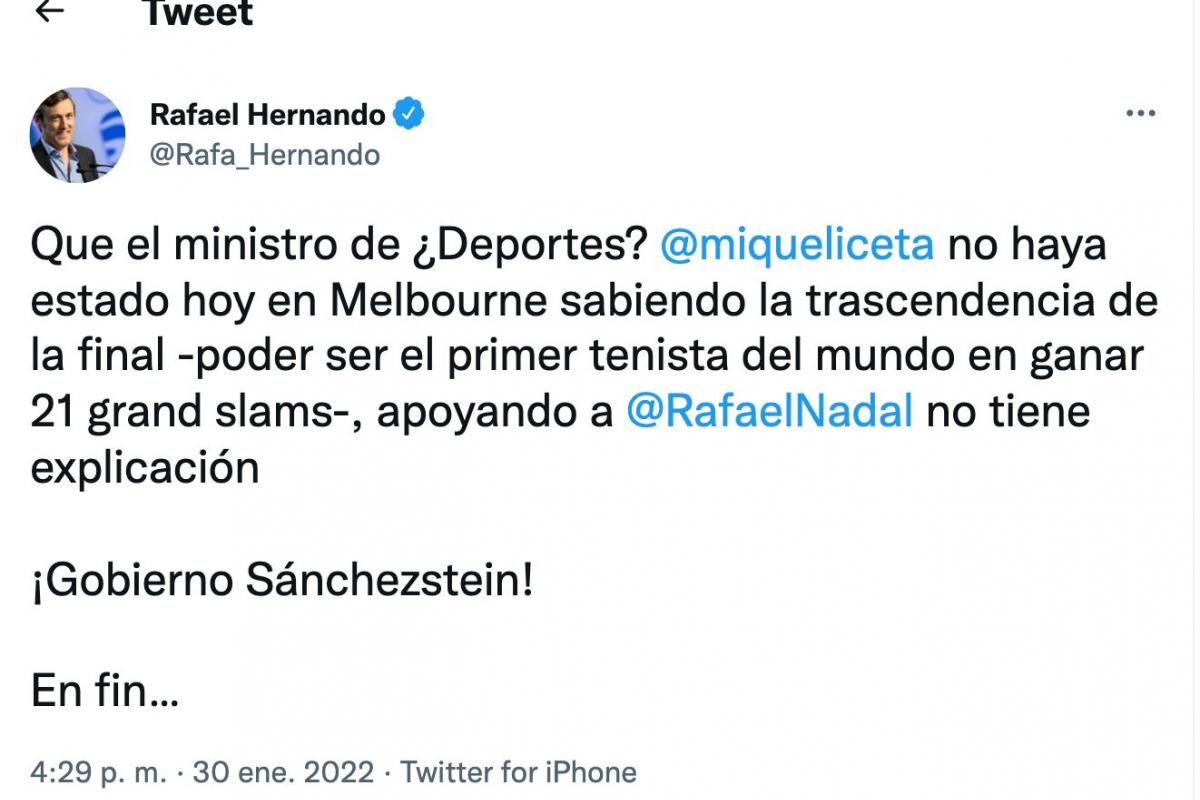The height and width of the screenshot is (800, 1200).
Task: Click the back arrow icon
Action: tap(48, 10)
